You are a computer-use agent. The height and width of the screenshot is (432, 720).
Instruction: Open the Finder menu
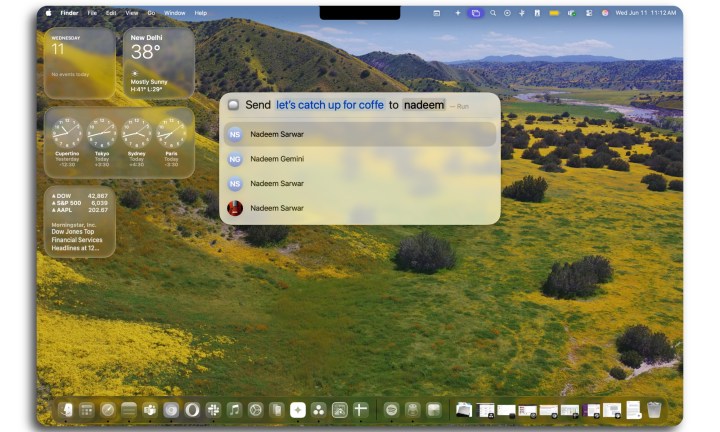[69, 13]
